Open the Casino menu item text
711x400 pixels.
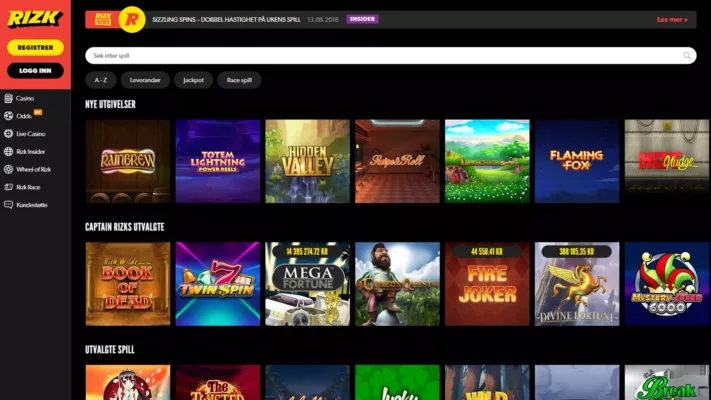click(25, 98)
